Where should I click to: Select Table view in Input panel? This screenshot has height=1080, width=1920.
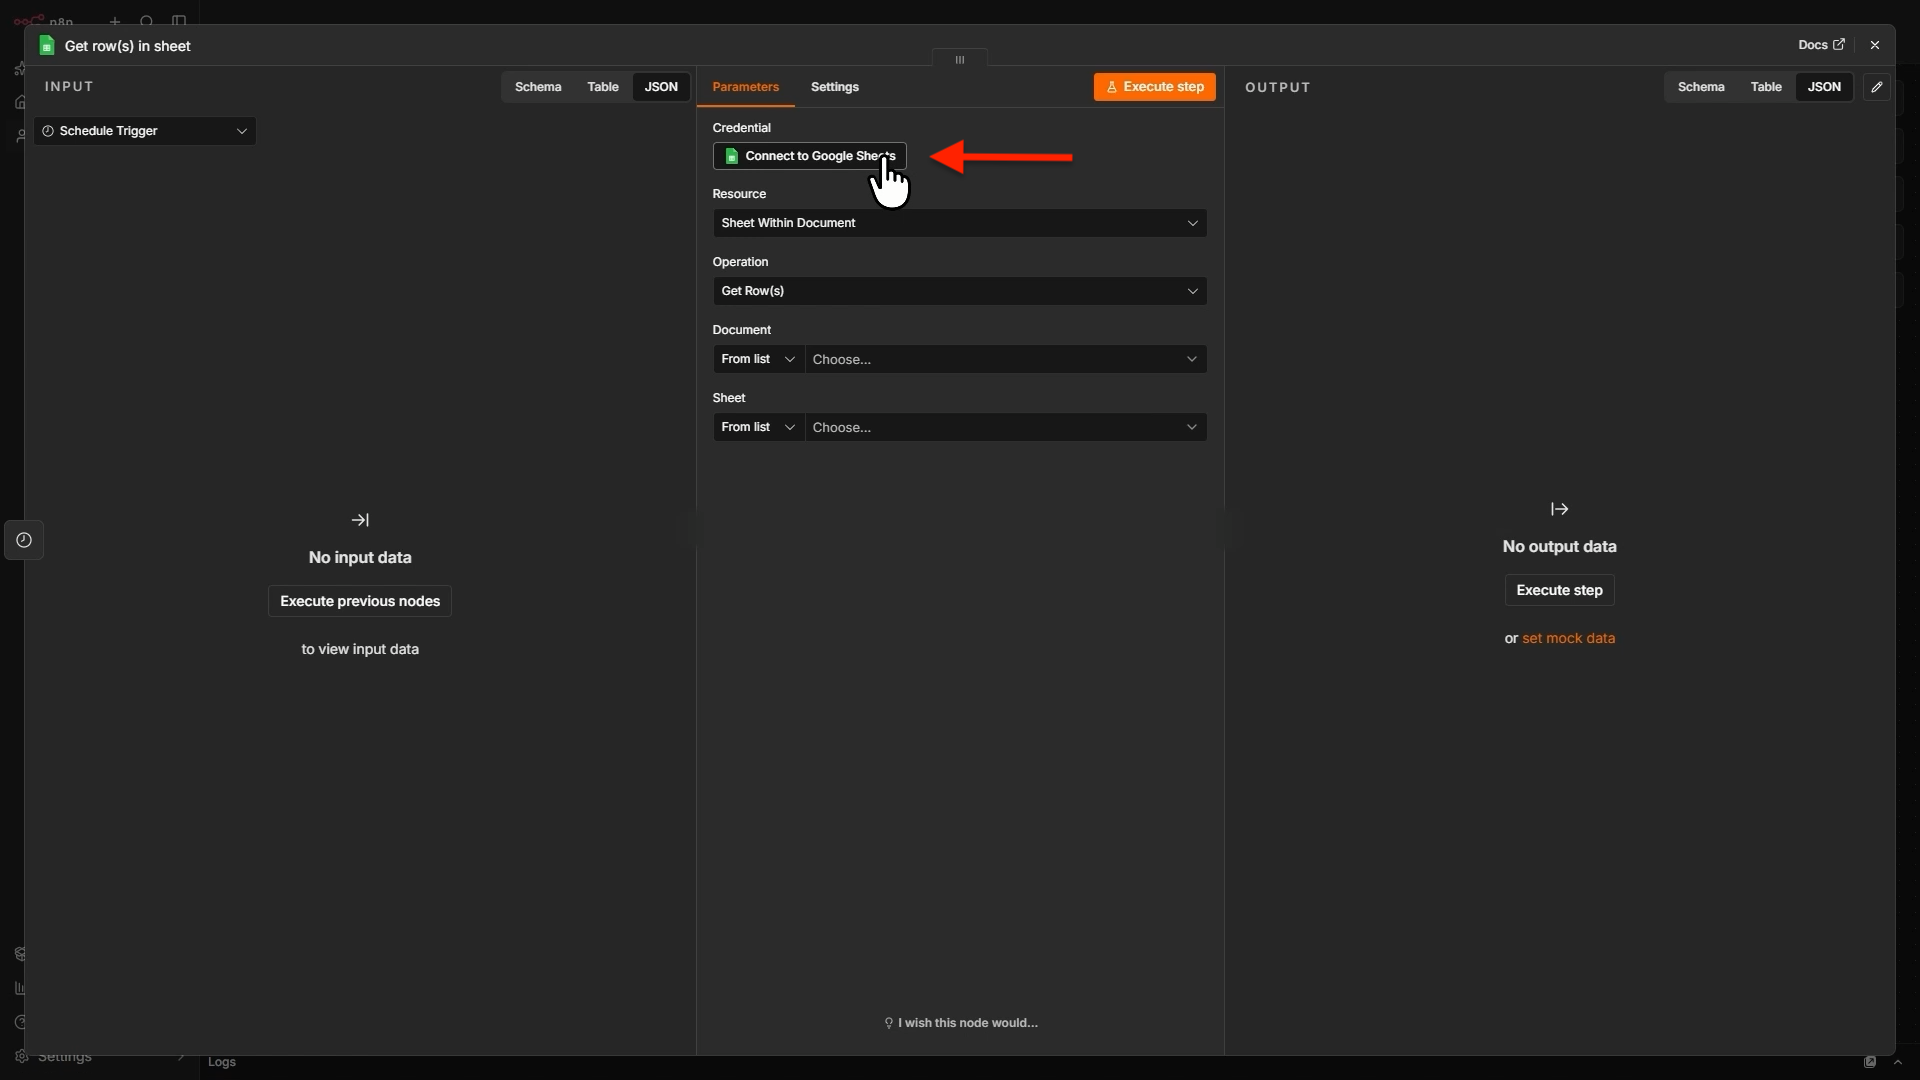603,87
